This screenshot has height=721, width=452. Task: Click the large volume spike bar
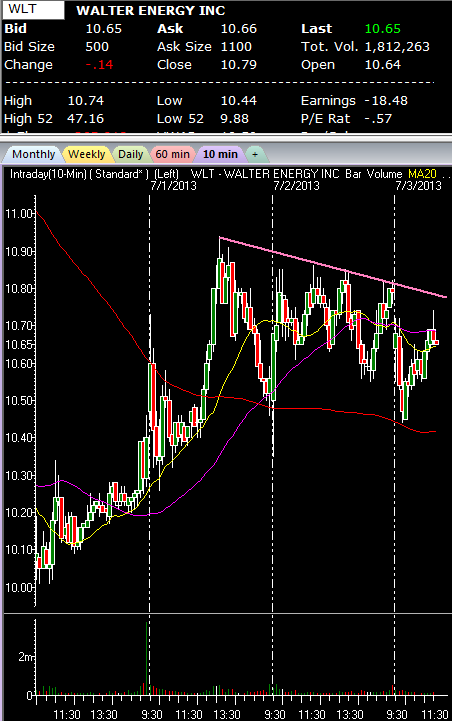point(147,658)
